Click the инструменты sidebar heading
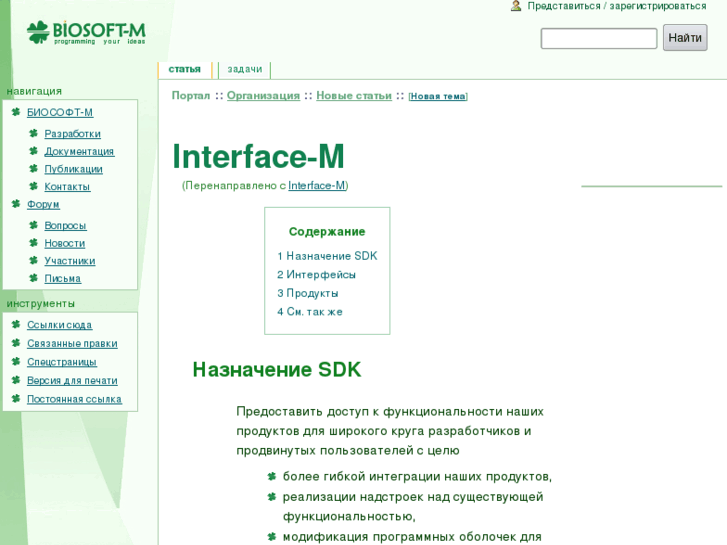The width and height of the screenshot is (727, 545). coord(40,303)
